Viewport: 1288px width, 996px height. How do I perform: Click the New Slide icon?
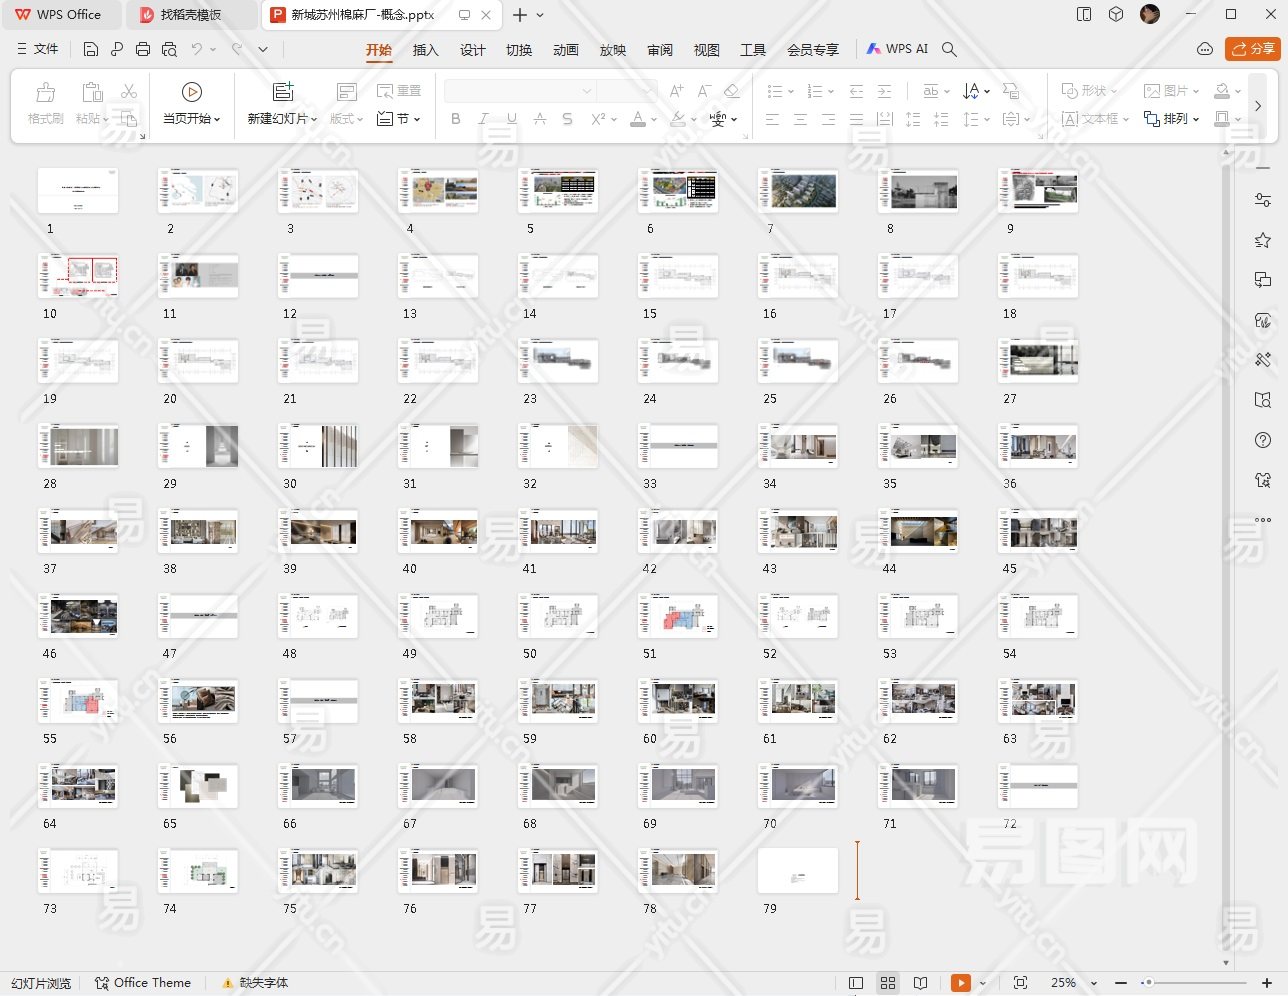coord(283,92)
